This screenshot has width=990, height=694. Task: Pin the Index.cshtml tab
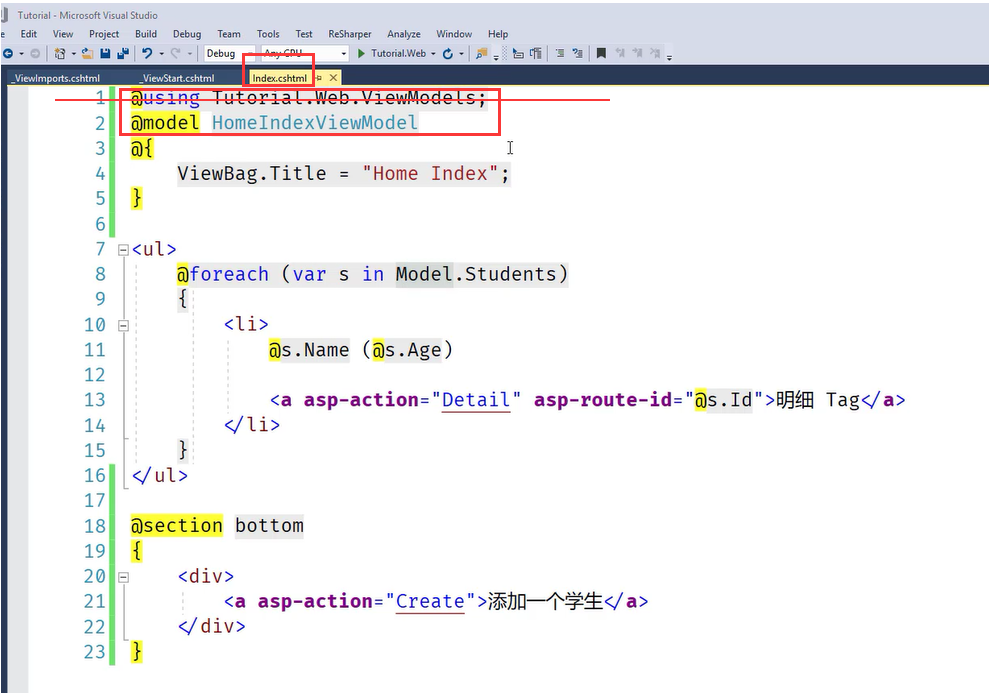319,78
